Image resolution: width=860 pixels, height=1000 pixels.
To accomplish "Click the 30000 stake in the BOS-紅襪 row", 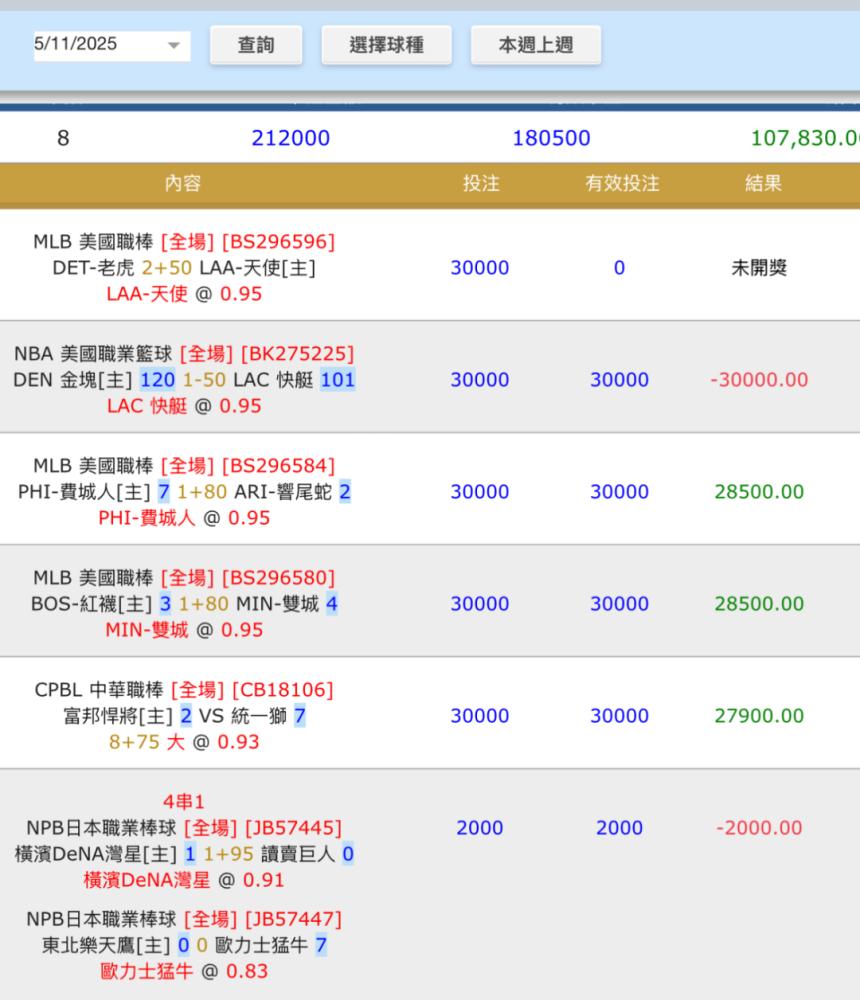I will 480,605.
